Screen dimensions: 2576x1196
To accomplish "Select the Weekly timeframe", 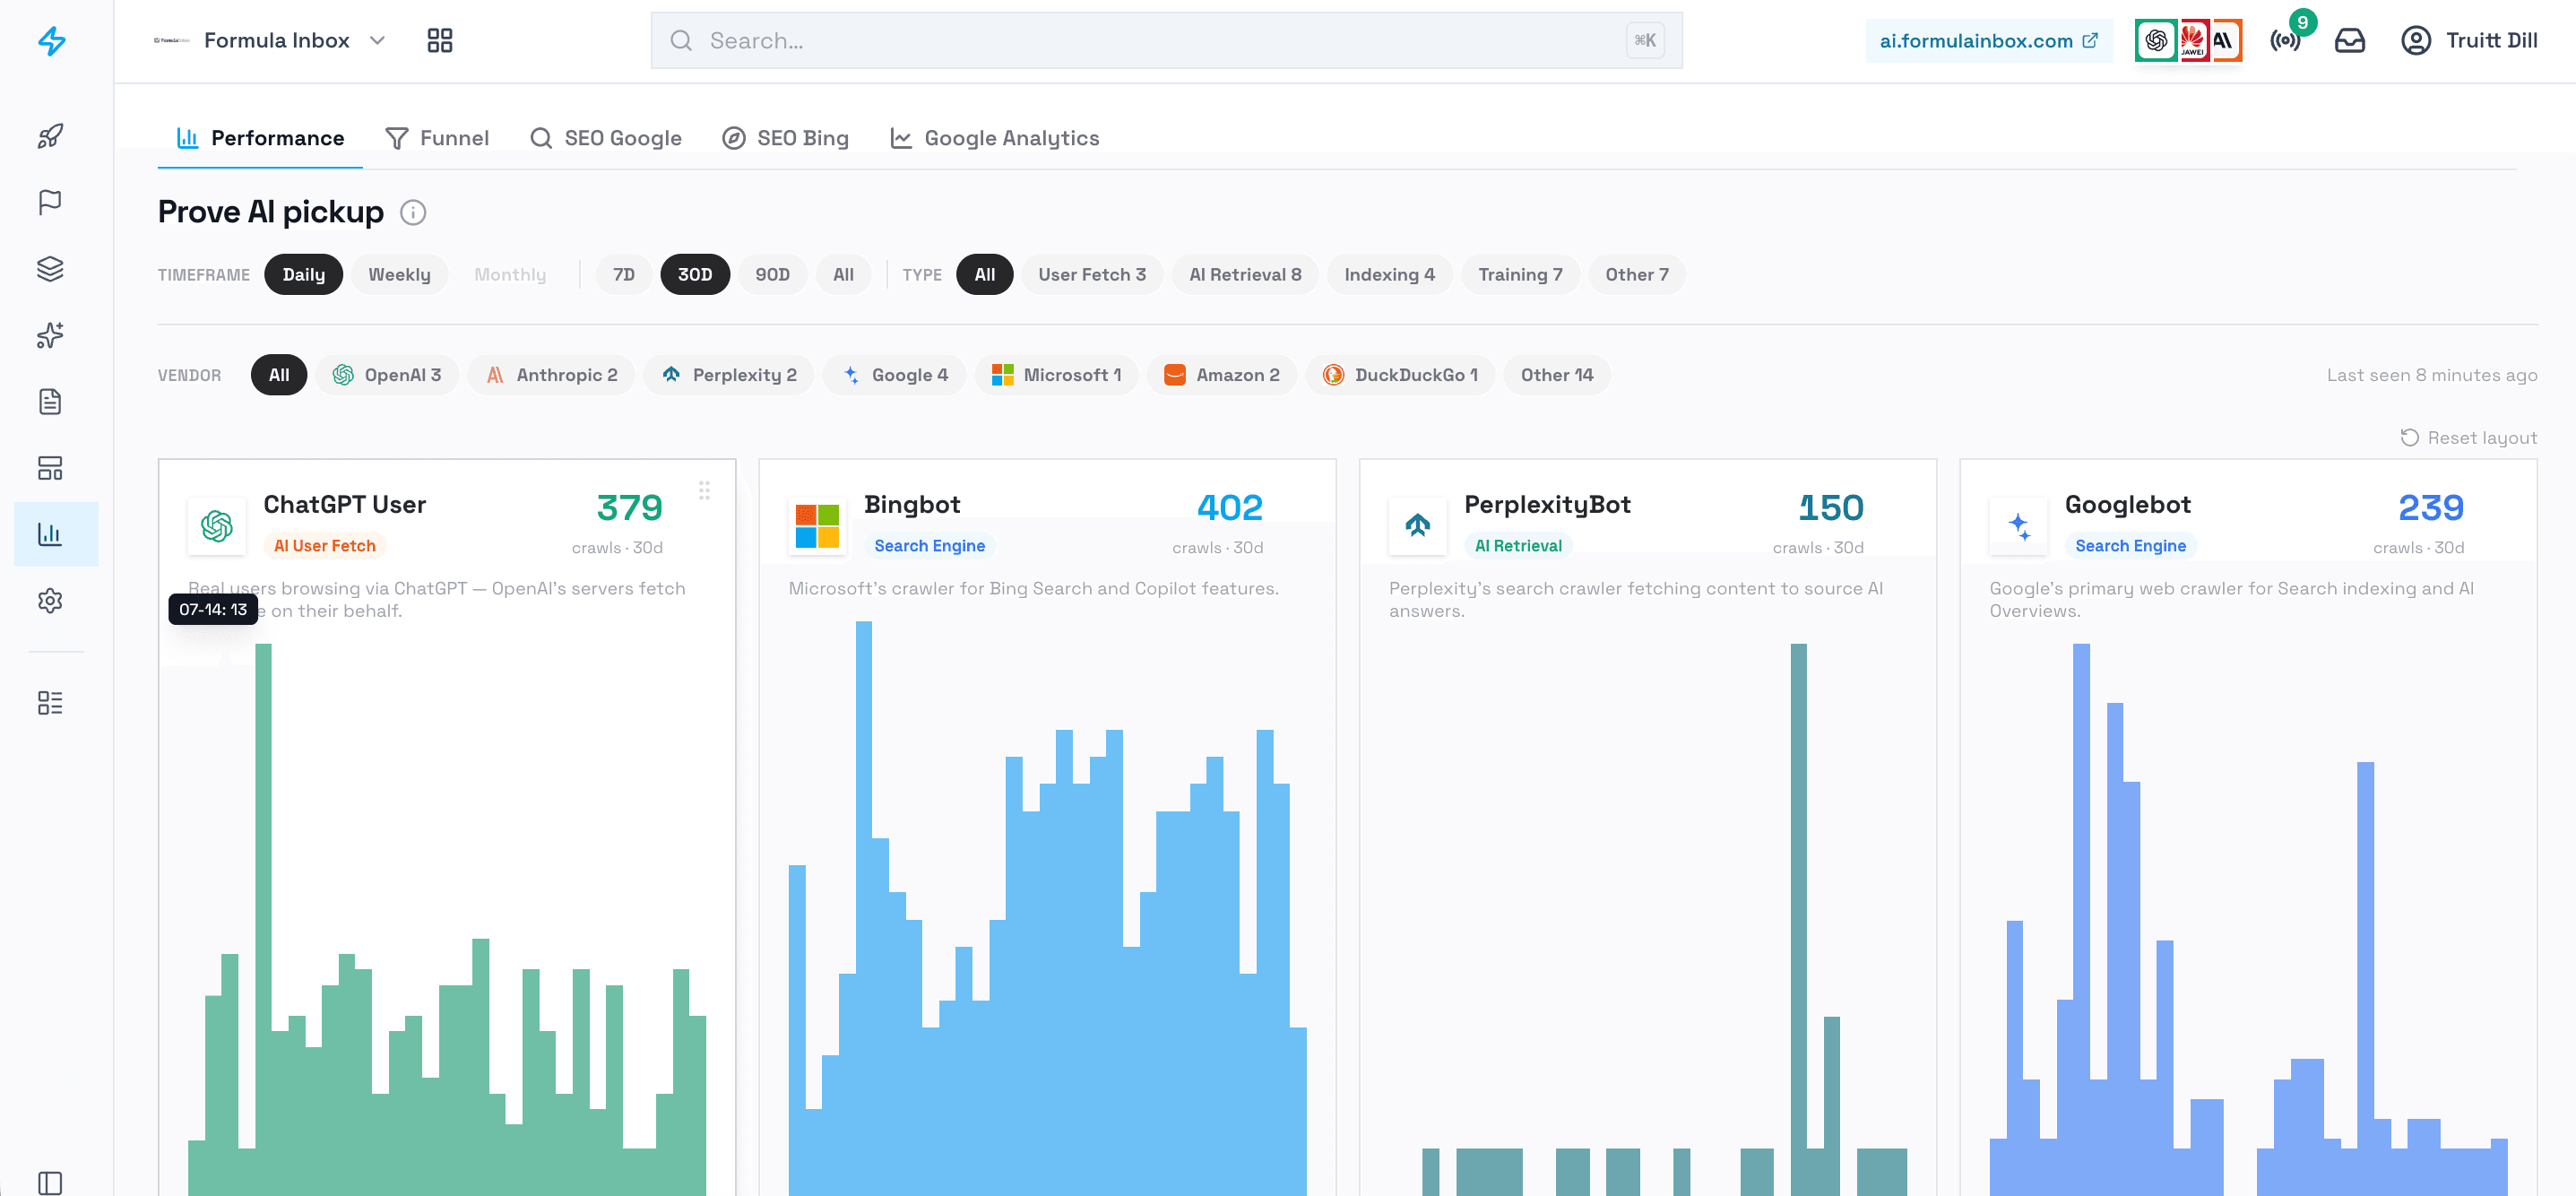I will (x=399, y=275).
